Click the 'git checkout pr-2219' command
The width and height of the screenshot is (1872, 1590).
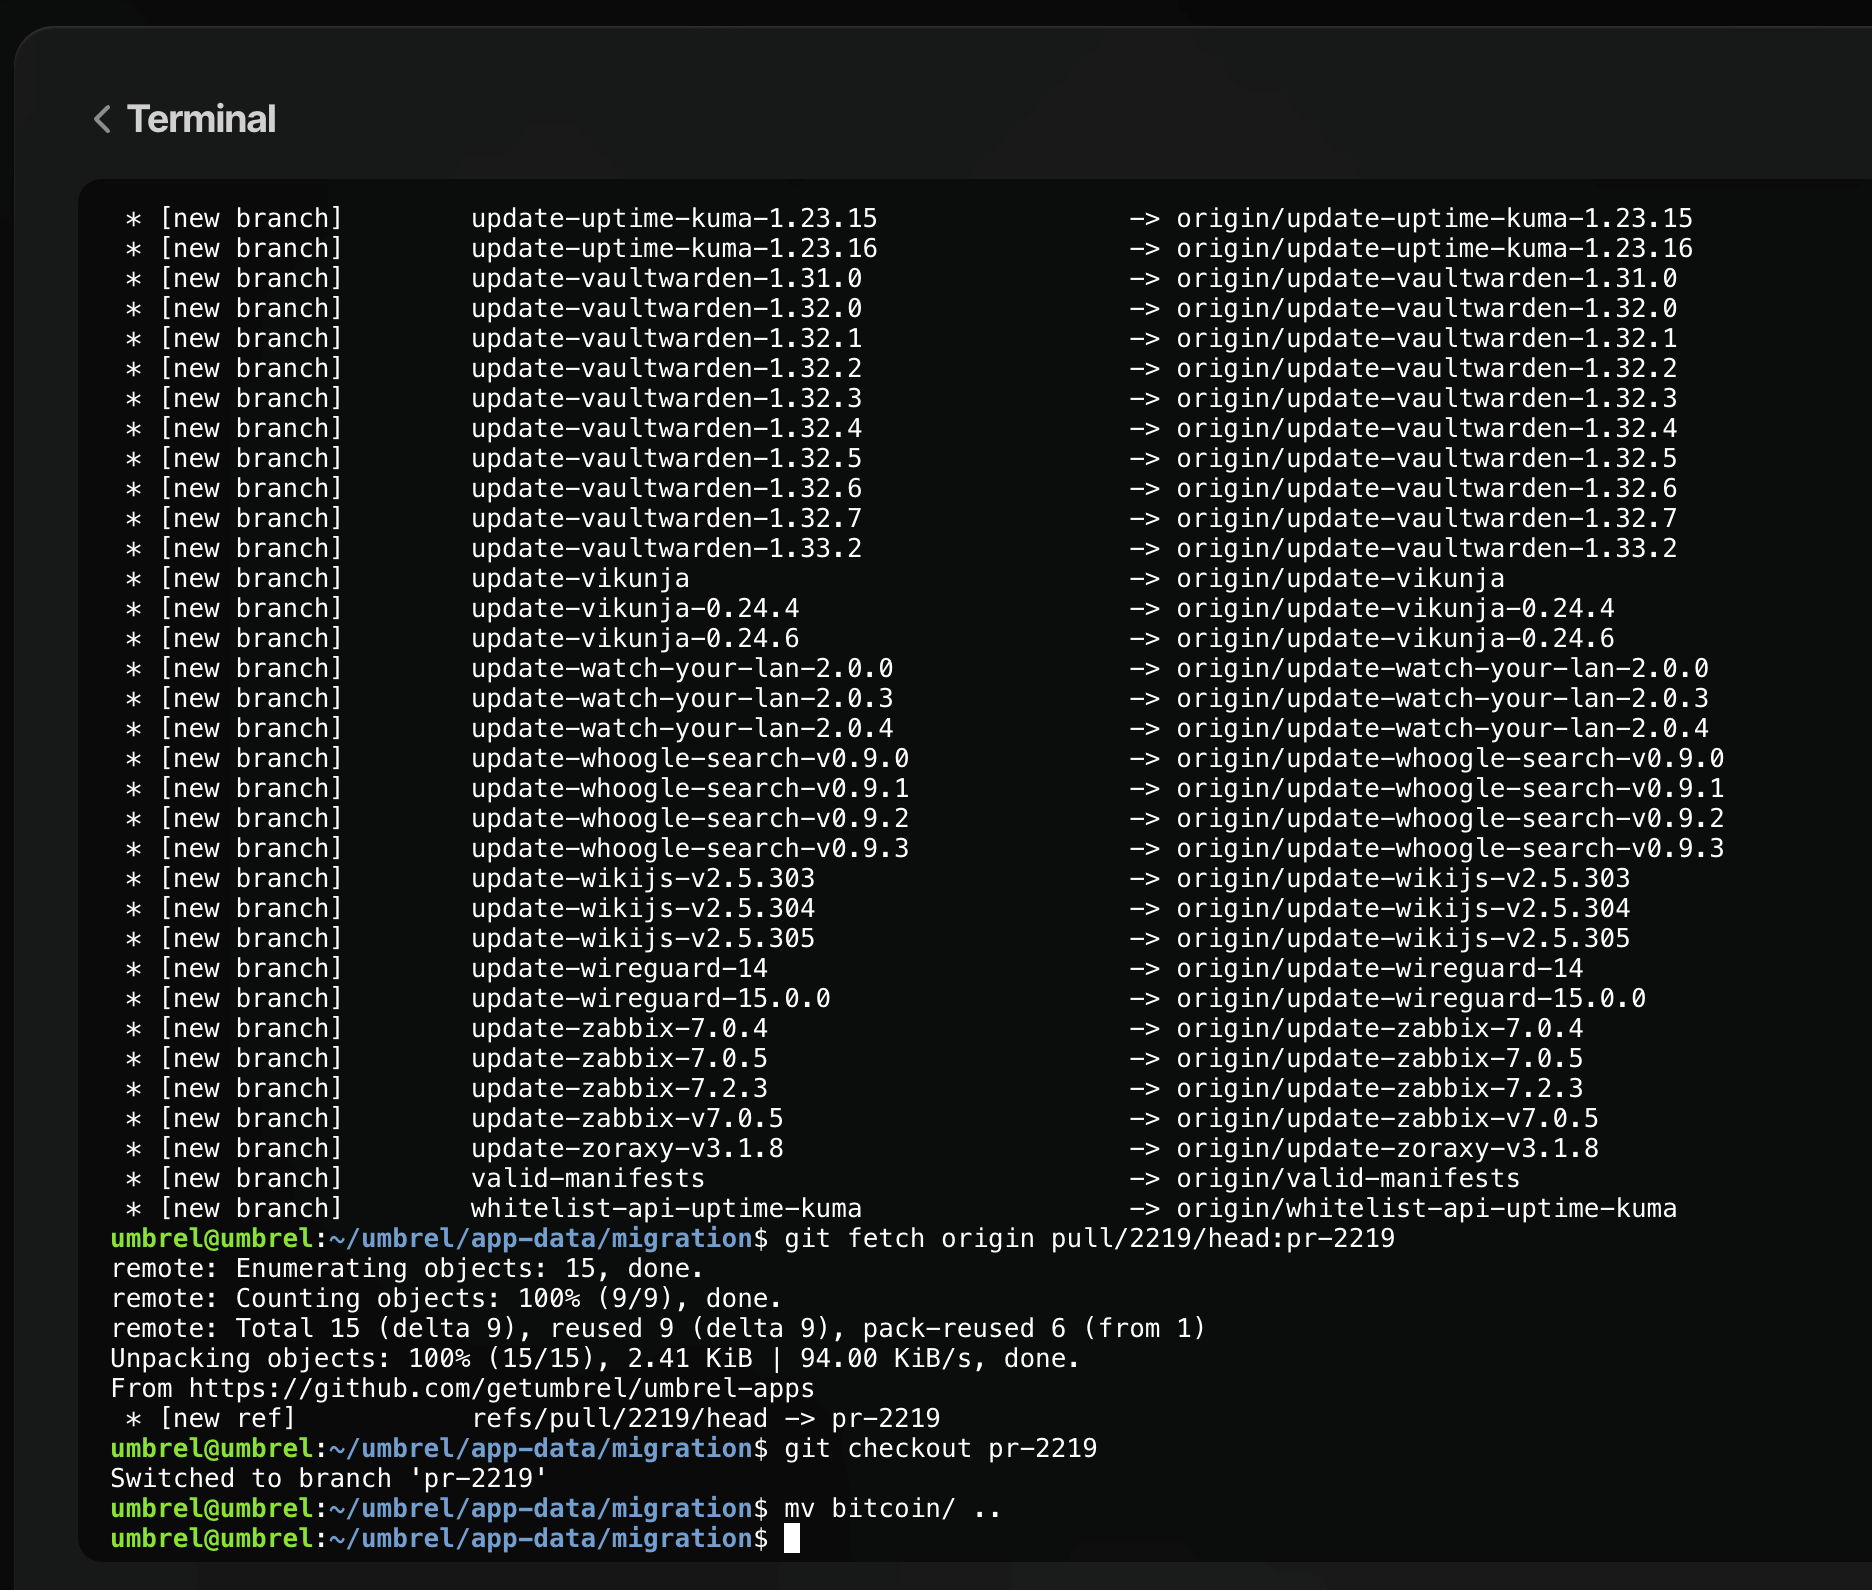coord(940,1448)
